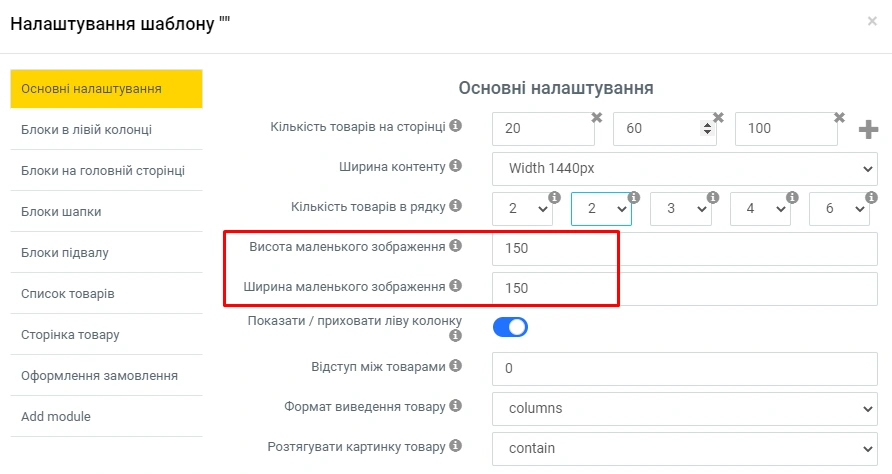Remove the 20 products-per-page value
892x474 pixels.
597,117
